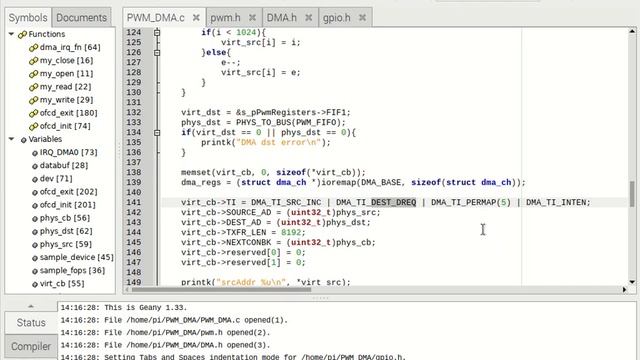Select the ofcd_exit [202] variable
This screenshot has width=640, height=360.
click(x=68, y=191)
